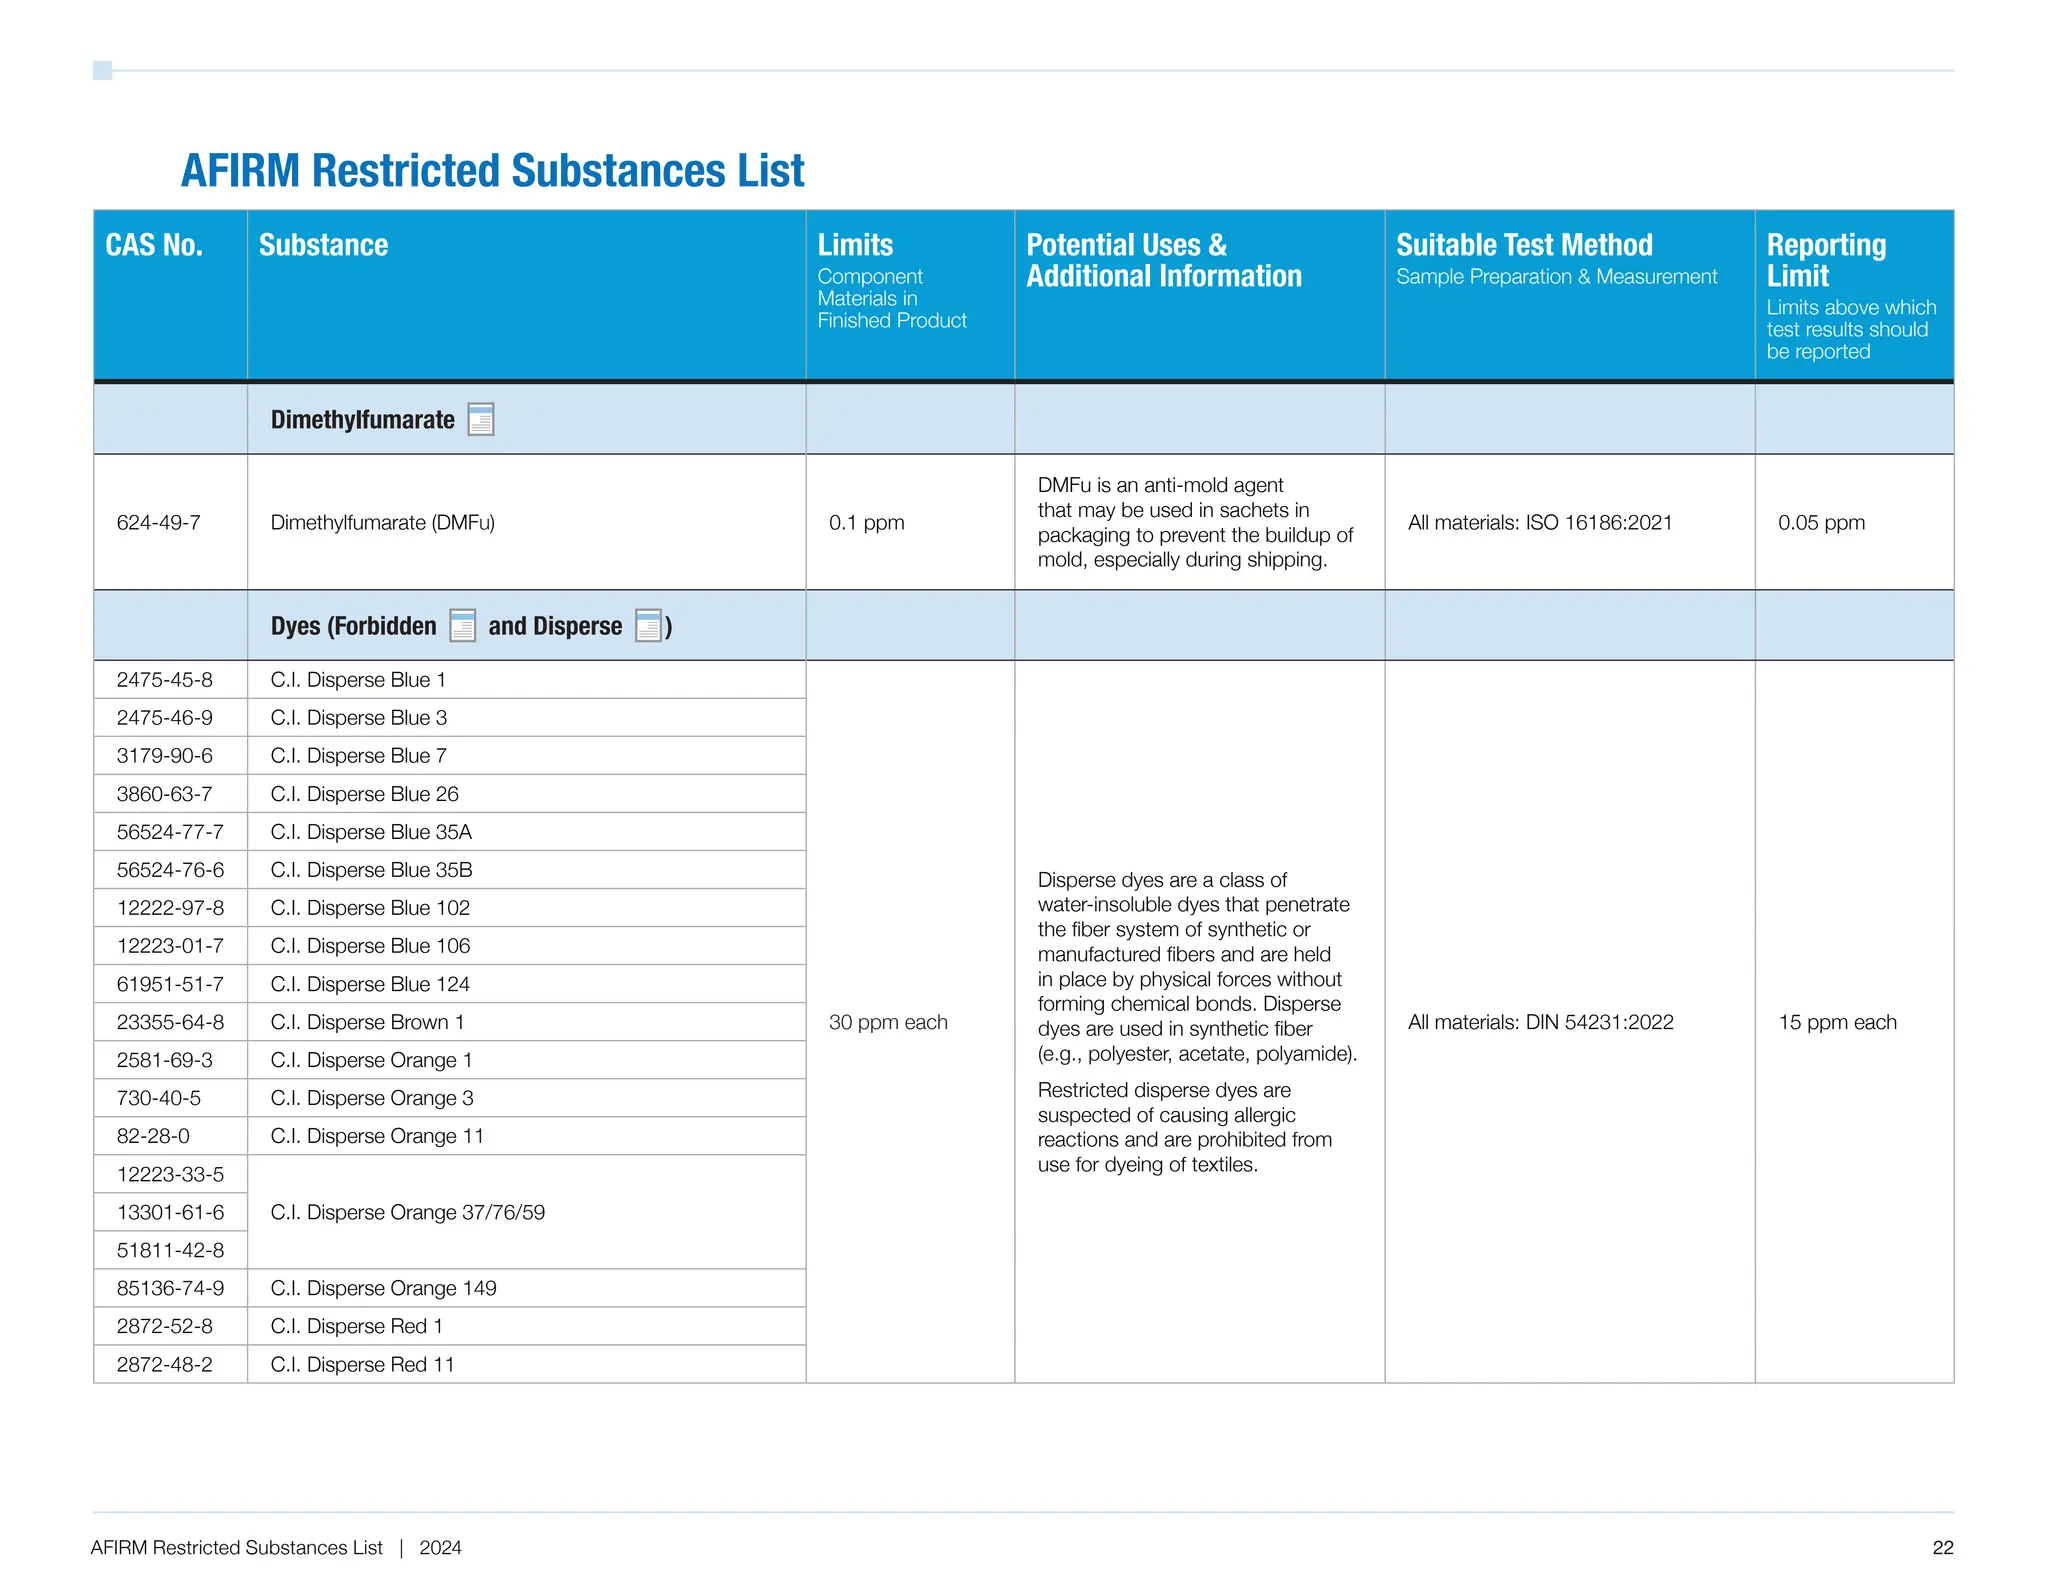Select the C.I. Disperse Blue 1 row
This screenshot has width=2048, height=1582.
[358, 680]
